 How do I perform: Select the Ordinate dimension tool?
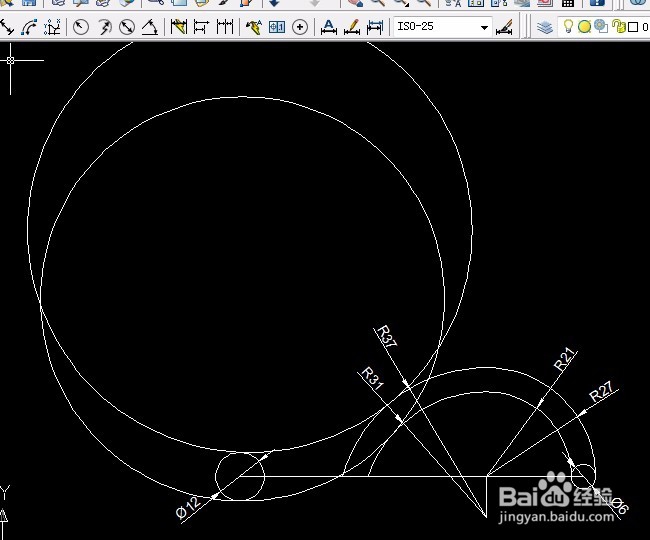52,27
